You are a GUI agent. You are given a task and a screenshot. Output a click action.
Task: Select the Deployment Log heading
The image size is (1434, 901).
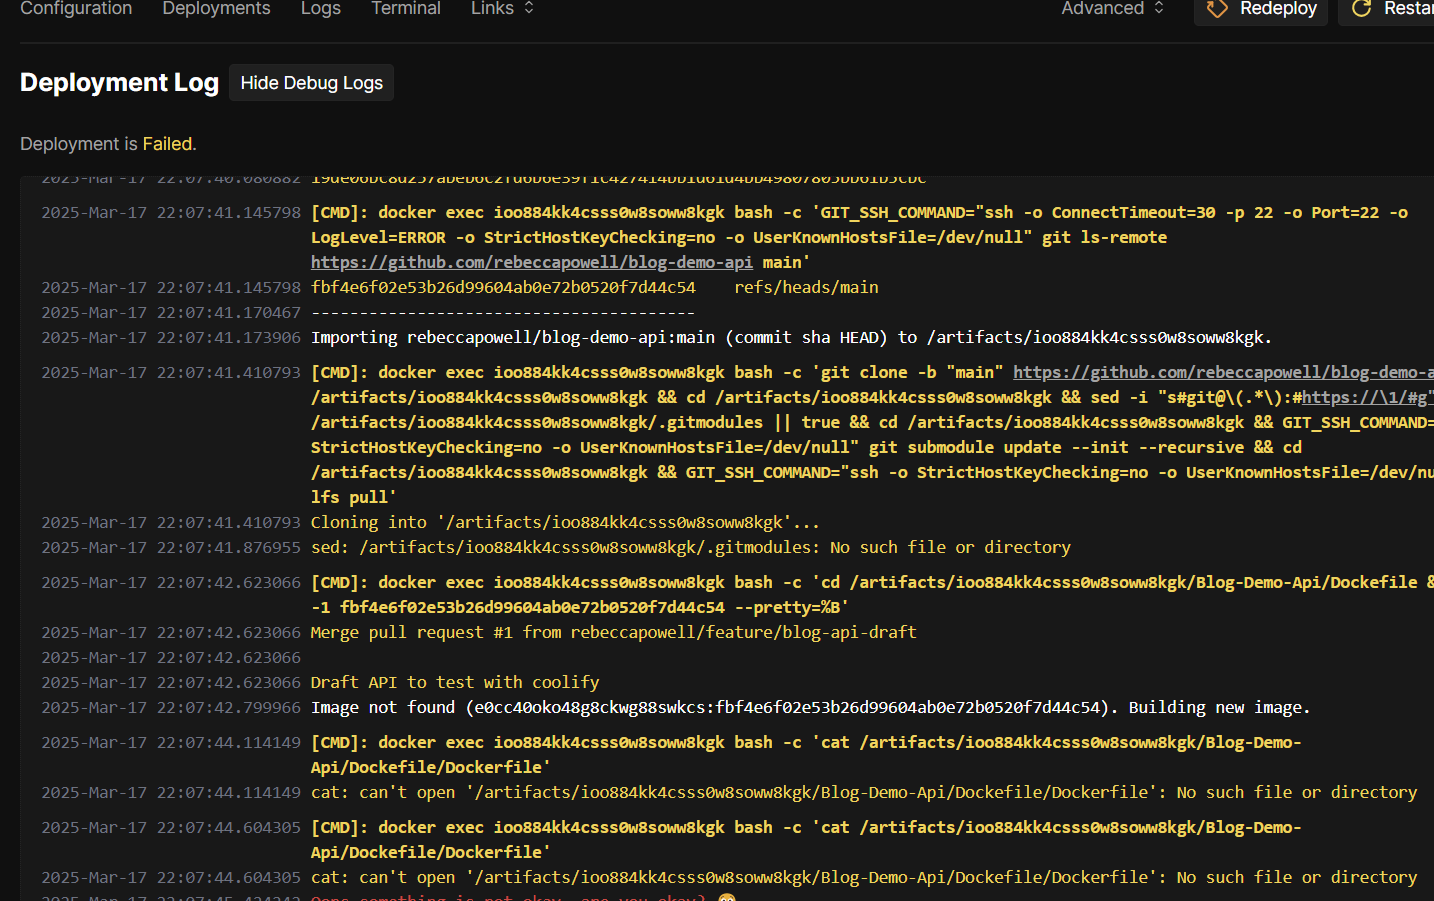click(119, 83)
